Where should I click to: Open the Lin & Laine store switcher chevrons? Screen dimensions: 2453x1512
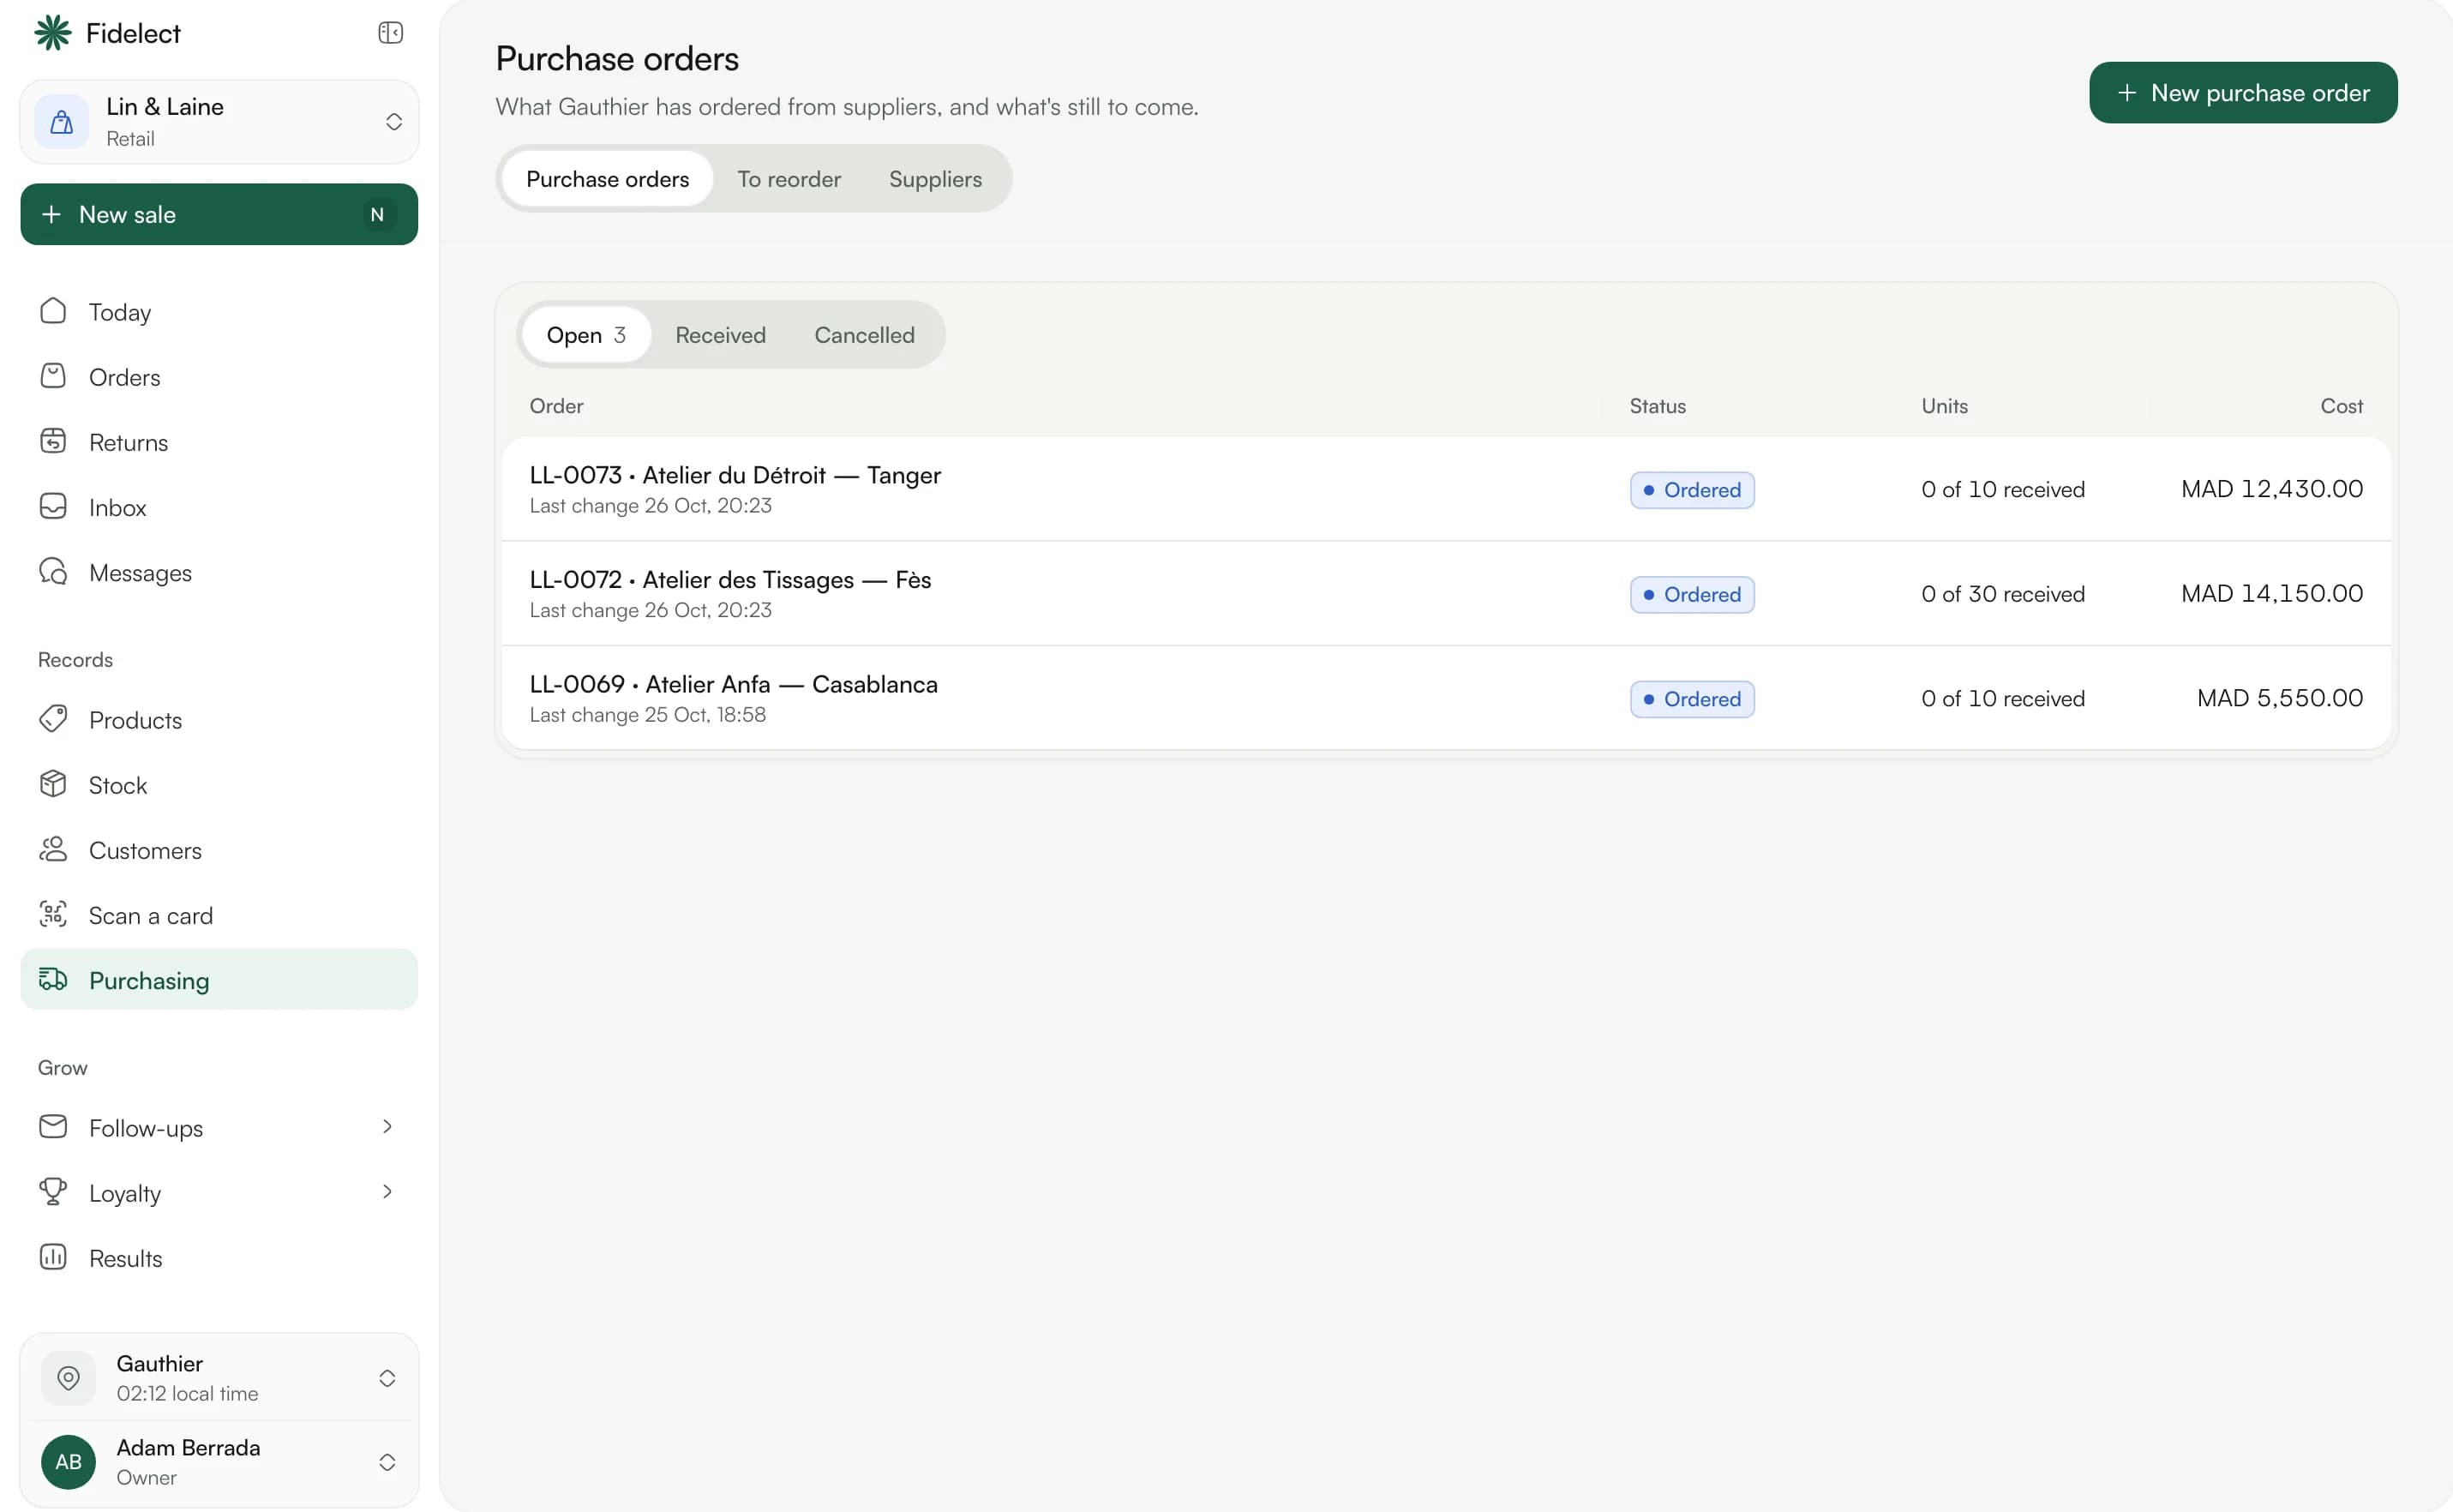coord(394,122)
